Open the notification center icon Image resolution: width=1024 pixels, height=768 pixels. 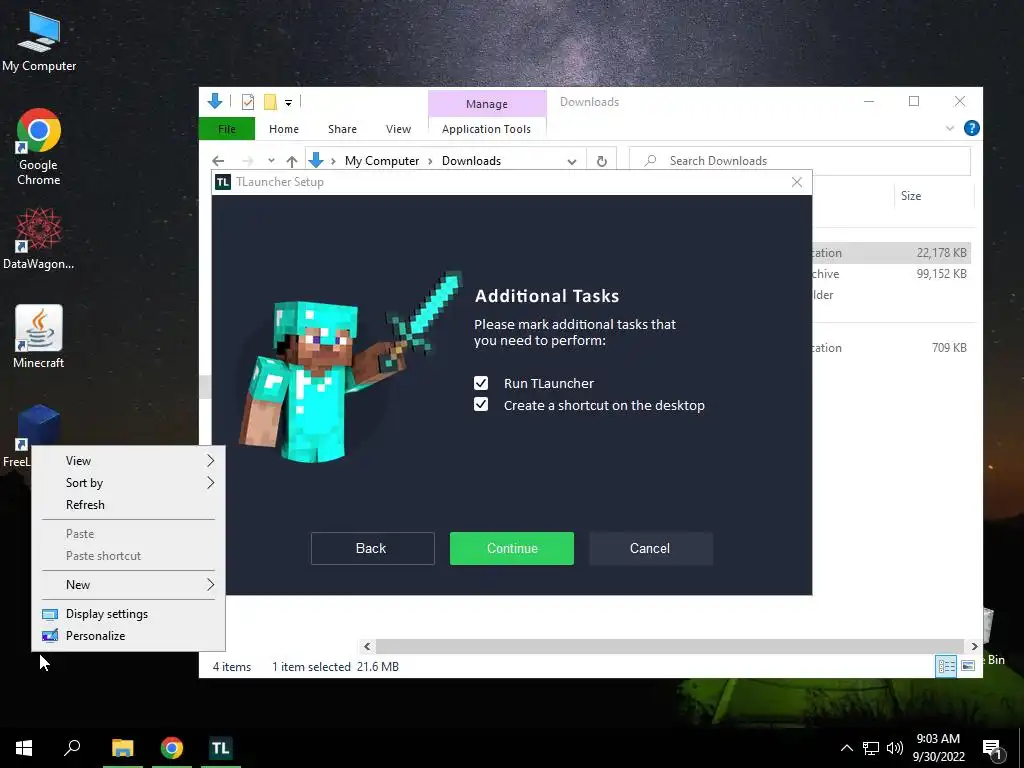coord(993,749)
